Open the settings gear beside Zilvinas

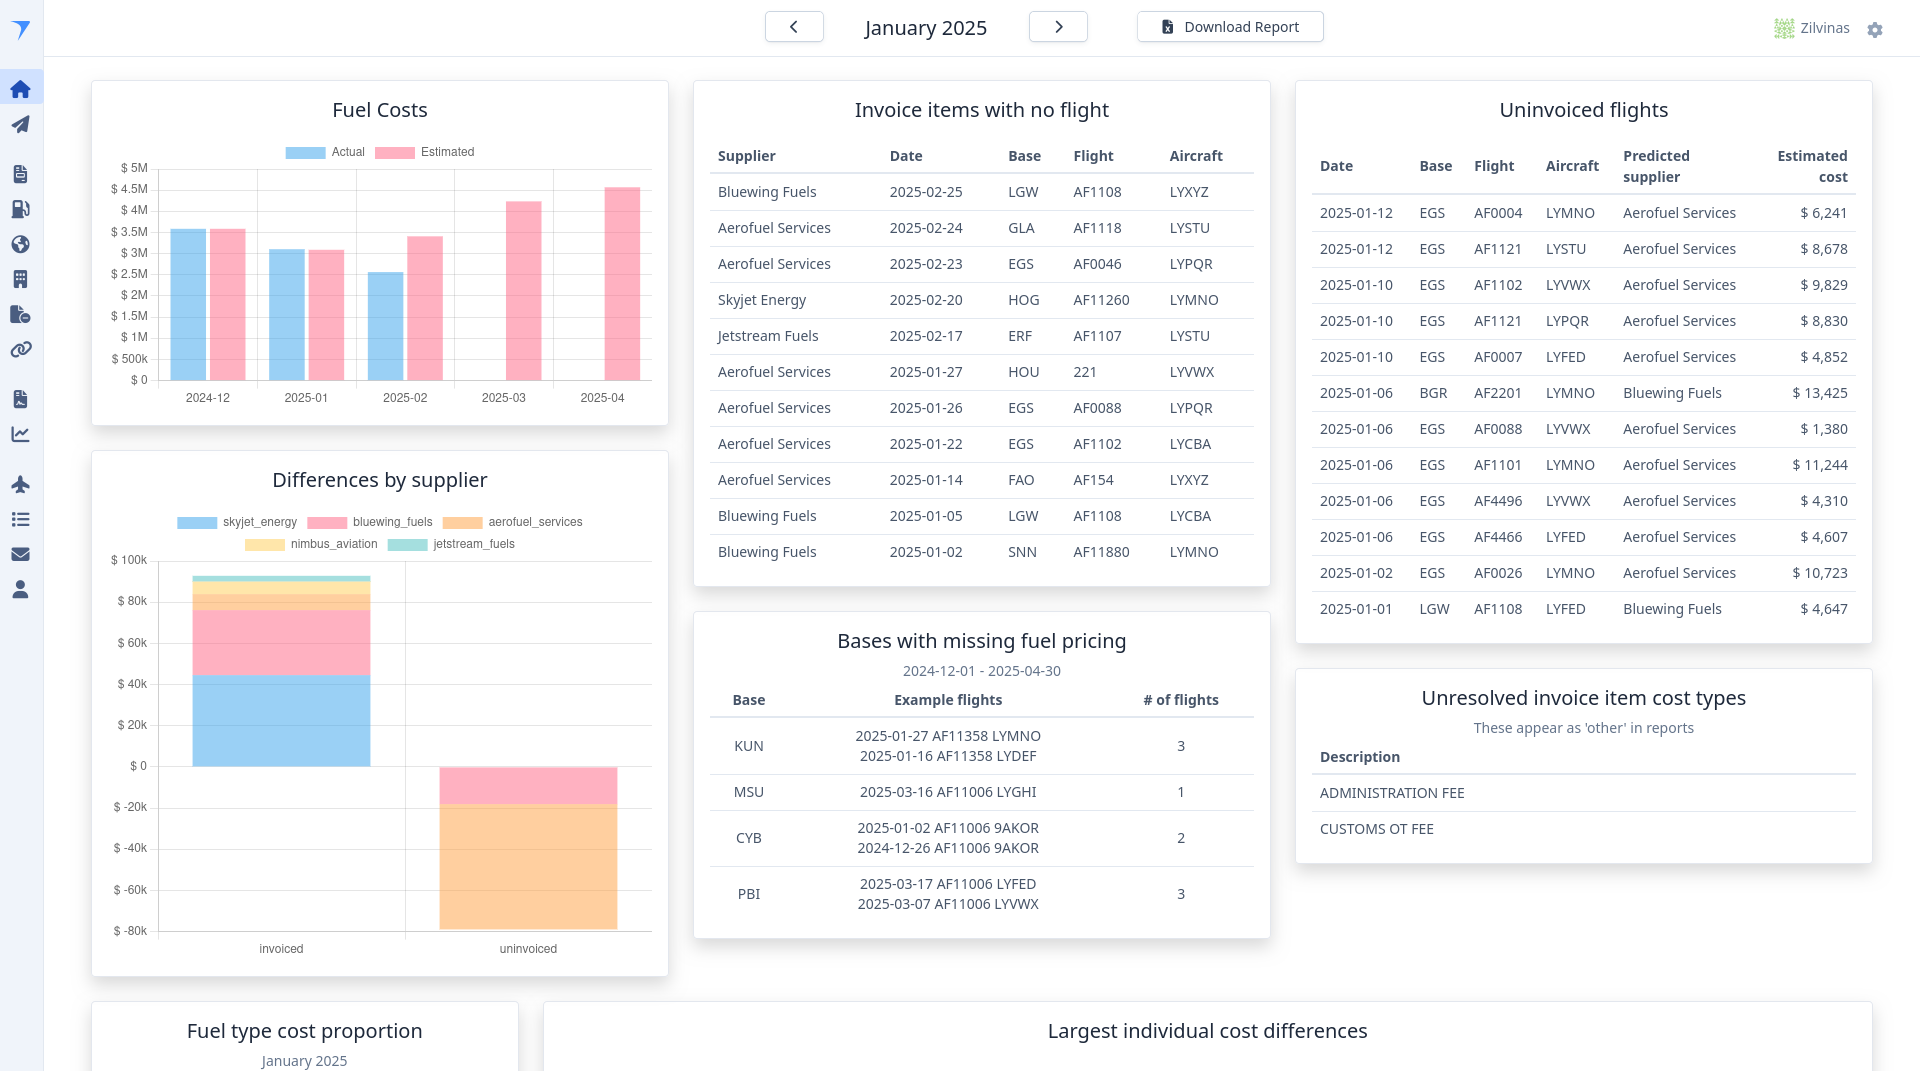(x=1876, y=29)
